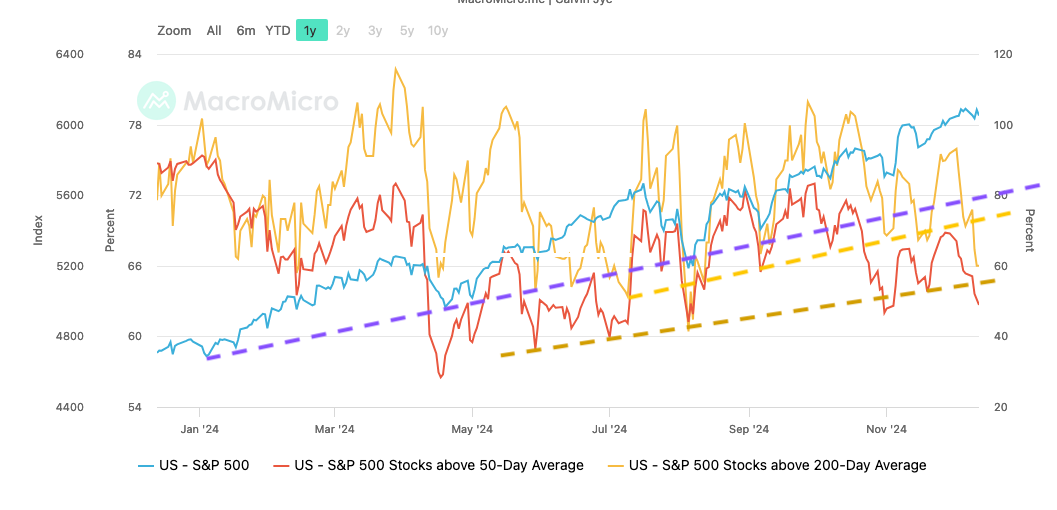The width and height of the screenshot is (1057, 510).
Task: Click the Nov '24 x-axis label
Action: tap(886, 429)
